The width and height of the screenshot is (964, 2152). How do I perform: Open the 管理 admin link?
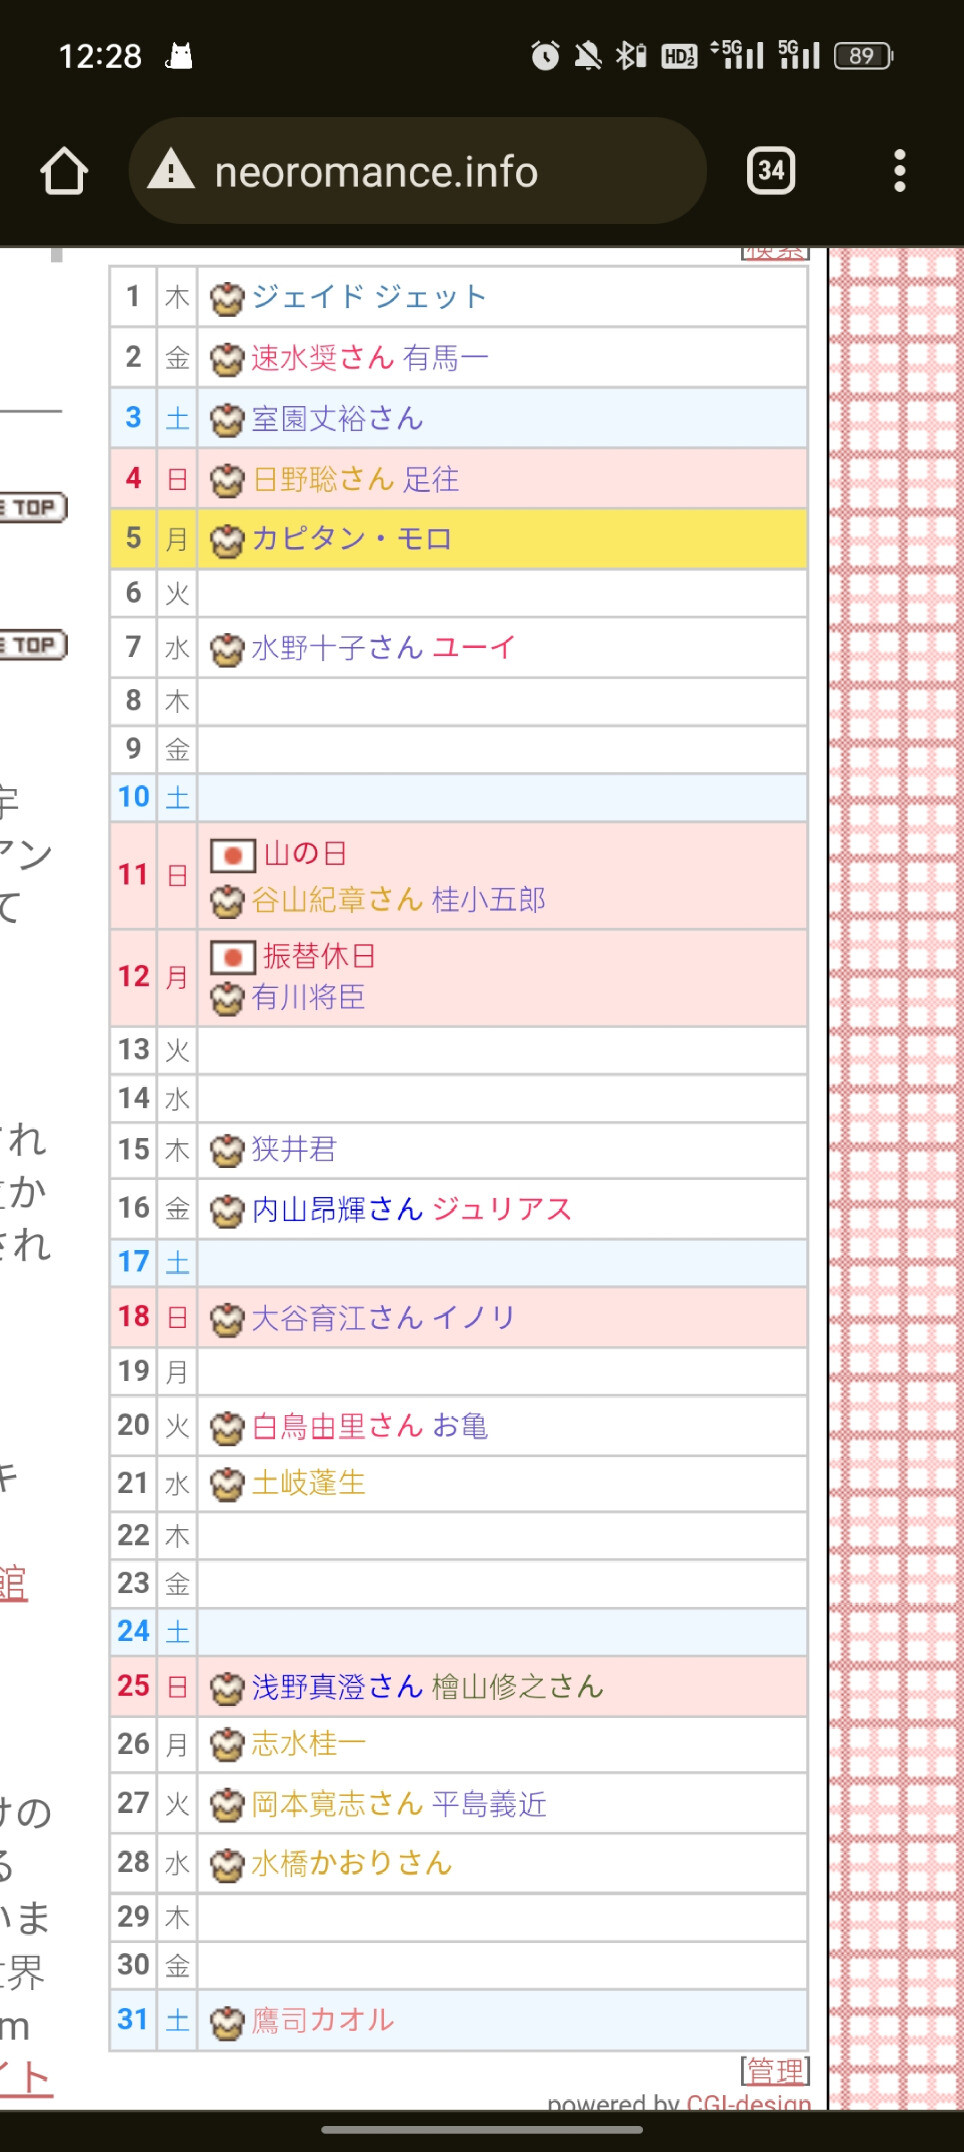point(775,2070)
